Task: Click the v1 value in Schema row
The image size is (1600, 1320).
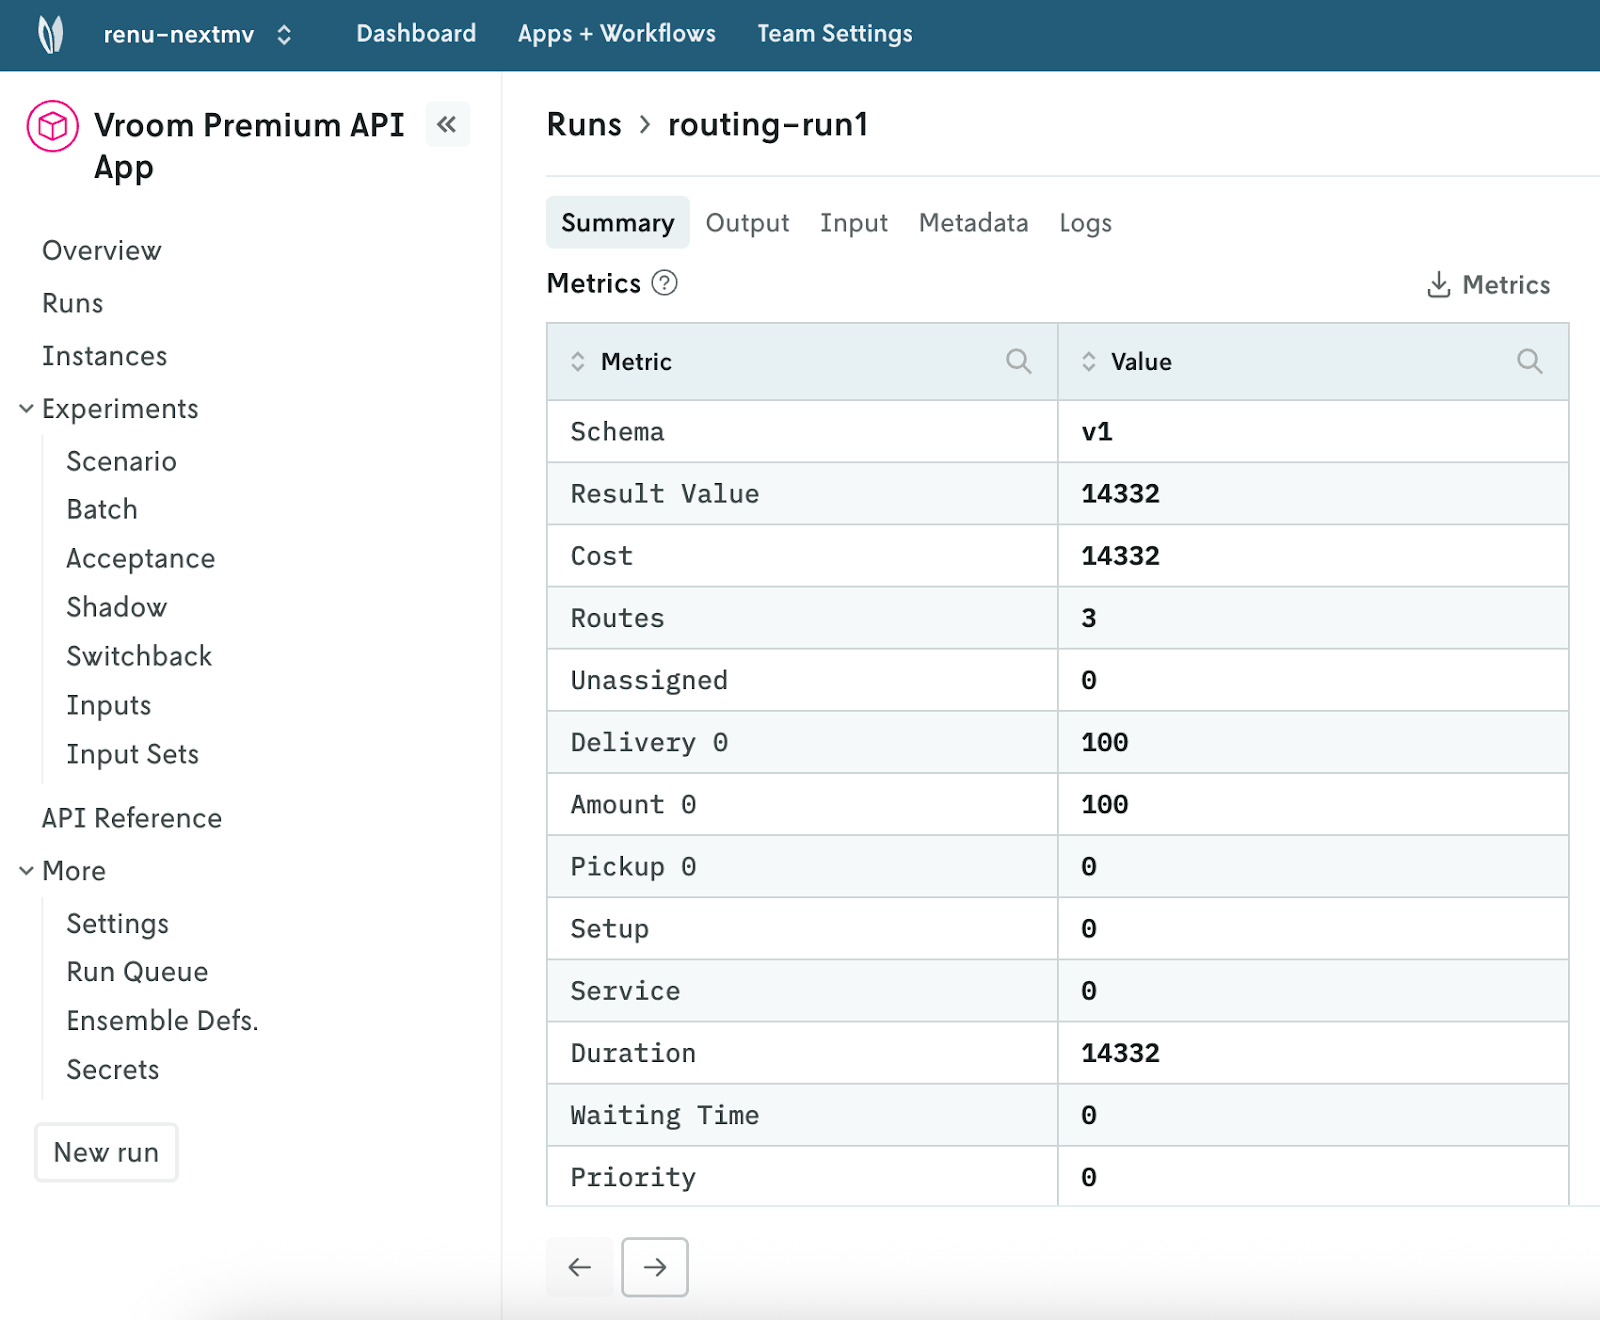Action: tap(1097, 432)
